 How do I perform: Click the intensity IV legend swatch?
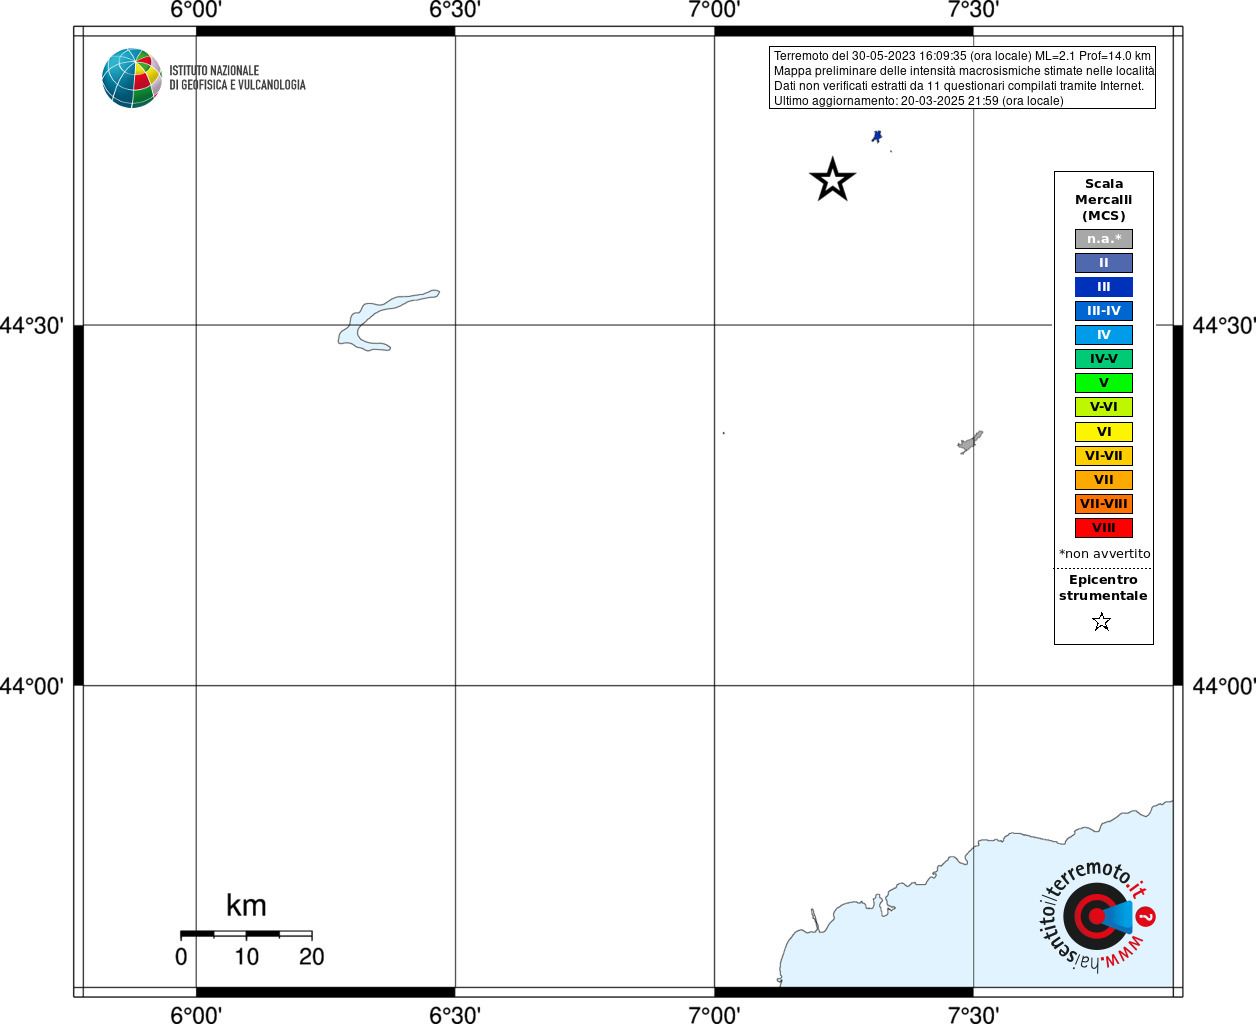click(1104, 335)
